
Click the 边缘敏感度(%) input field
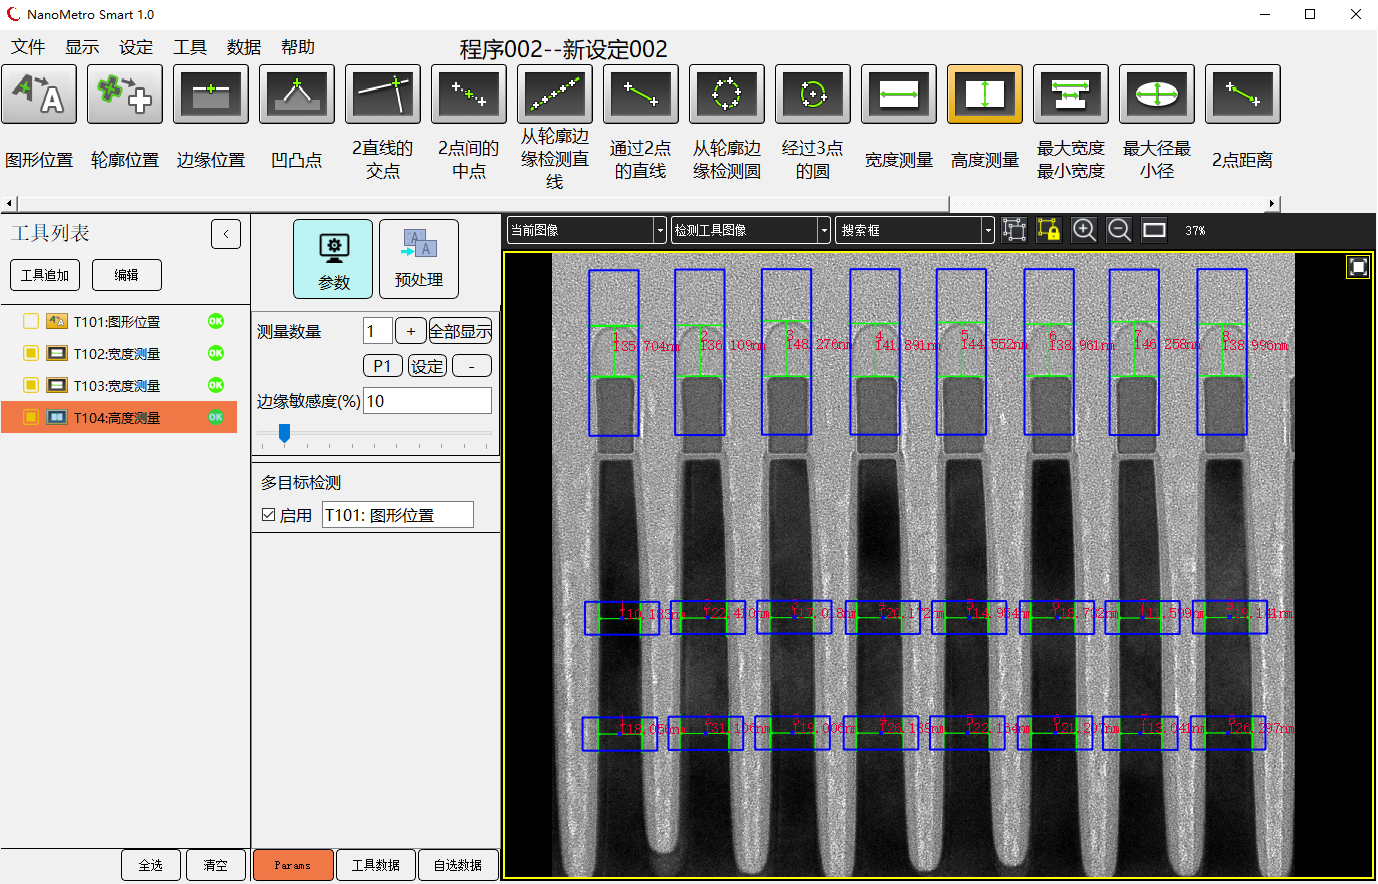[427, 401]
